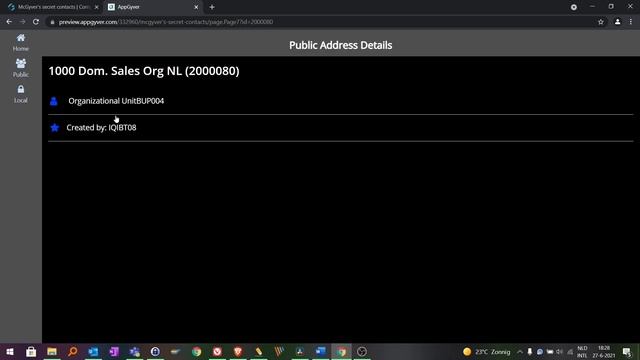Open Microsoft Teams from taskbar
The height and width of the screenshot is (360, 640).
[135, 351]
